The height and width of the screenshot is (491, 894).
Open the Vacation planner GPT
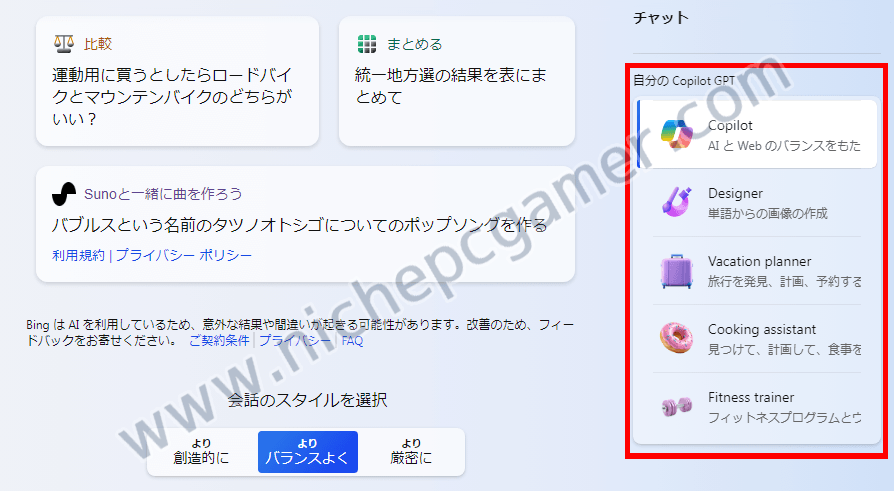(757, 270)
